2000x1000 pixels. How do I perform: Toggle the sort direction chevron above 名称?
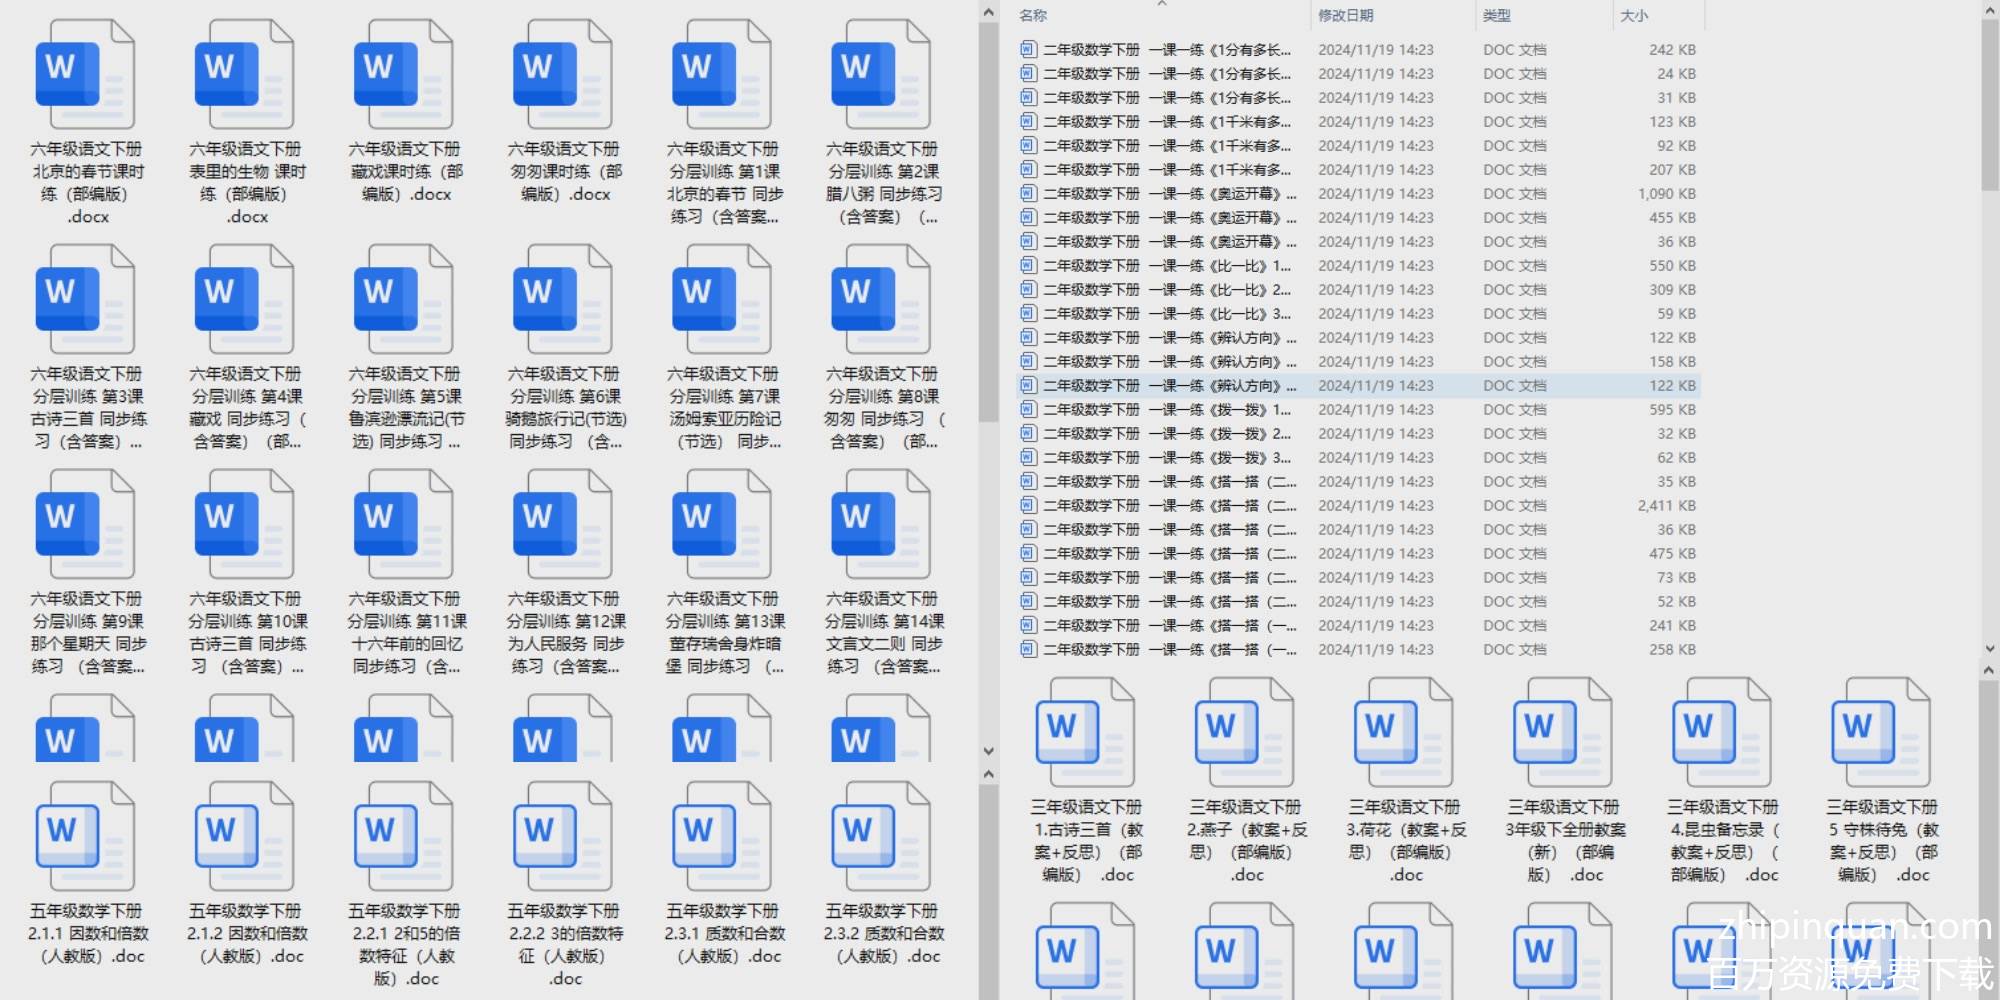(x=1162, y=4)
